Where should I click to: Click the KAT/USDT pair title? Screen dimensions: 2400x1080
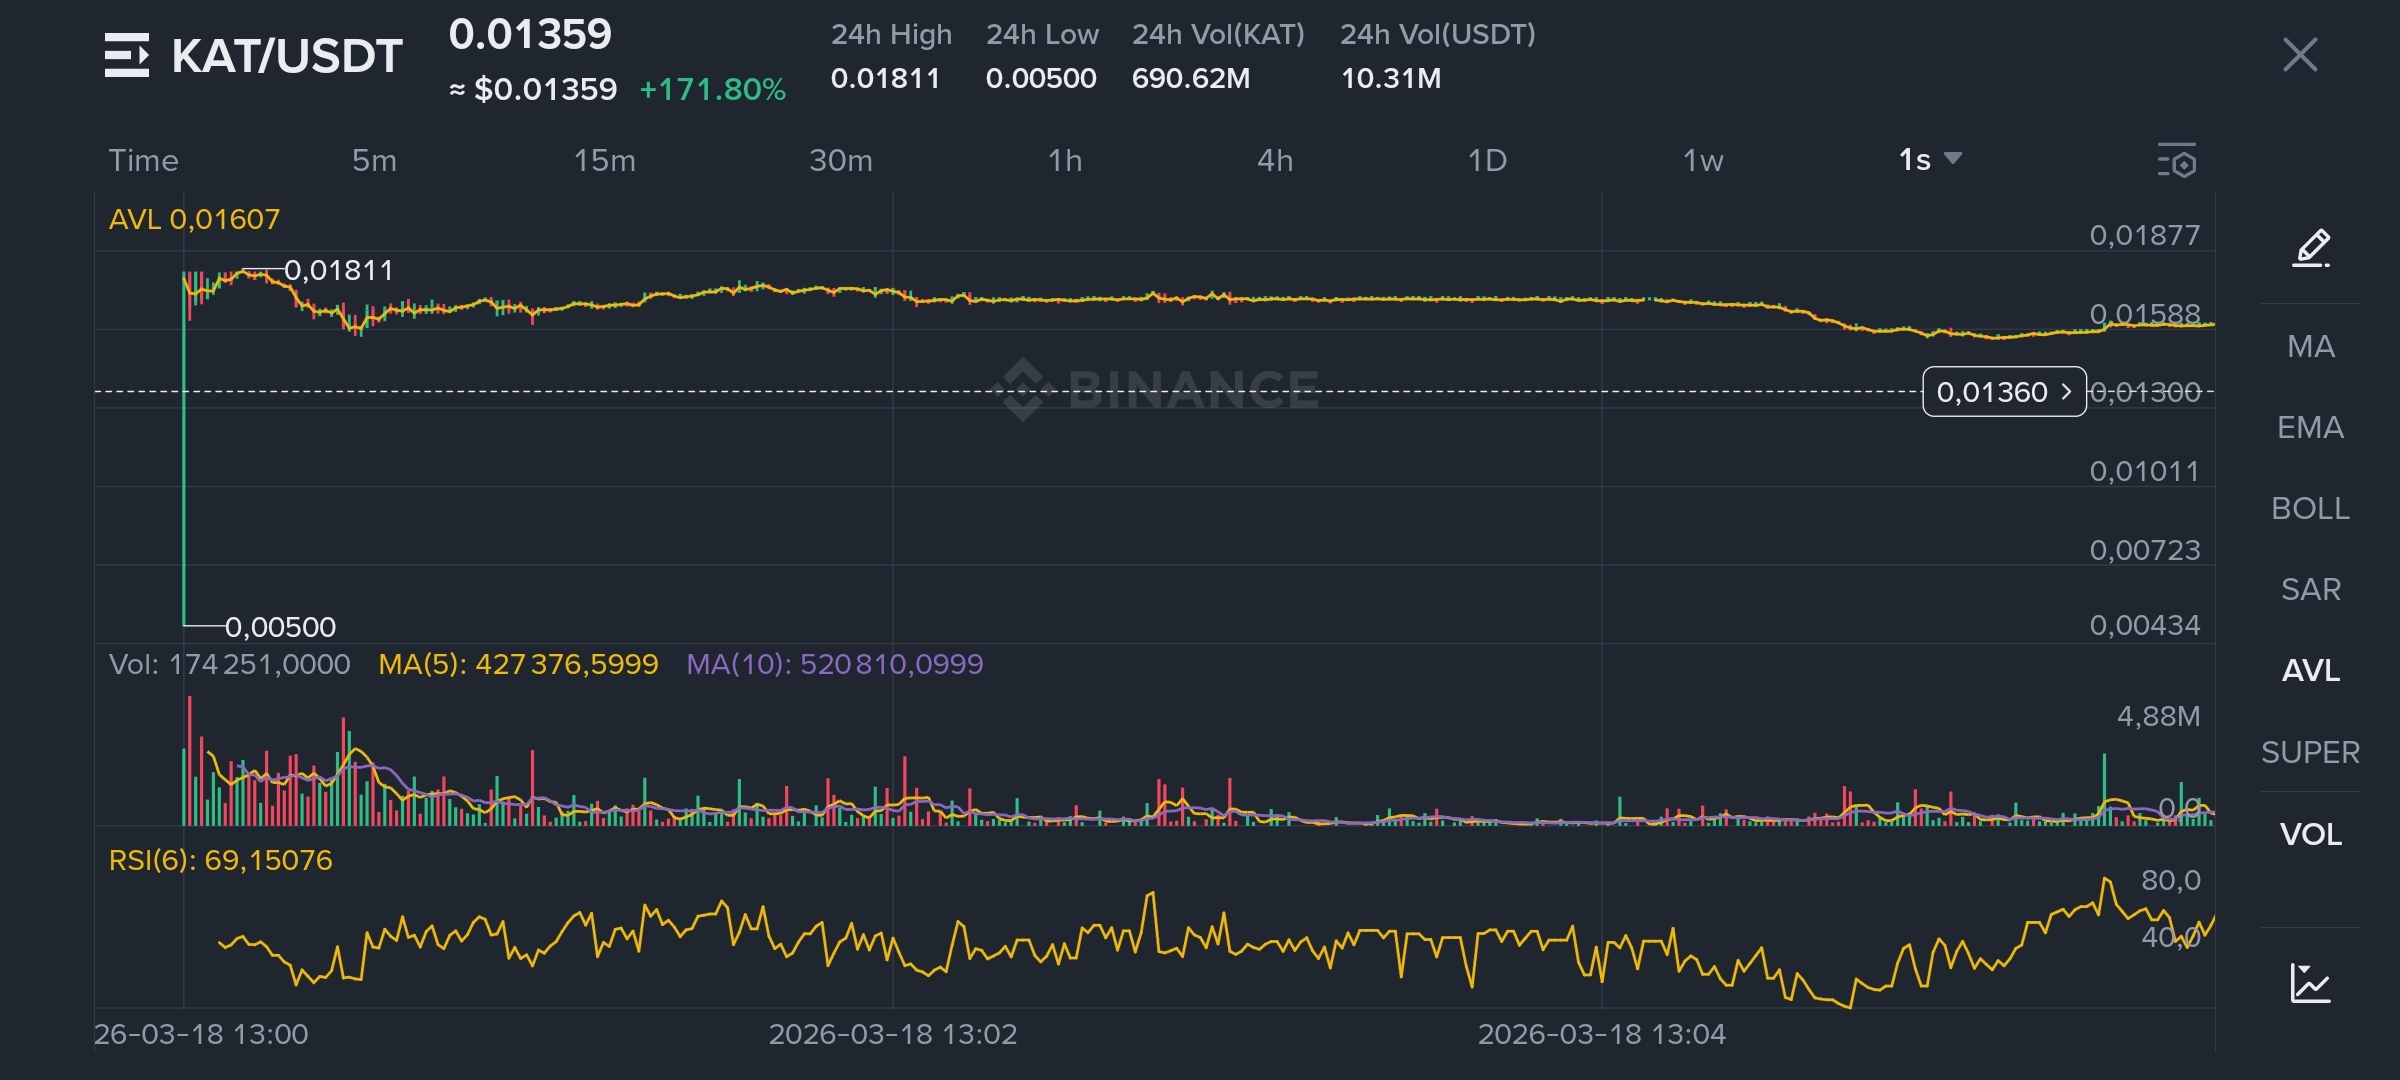287,56
